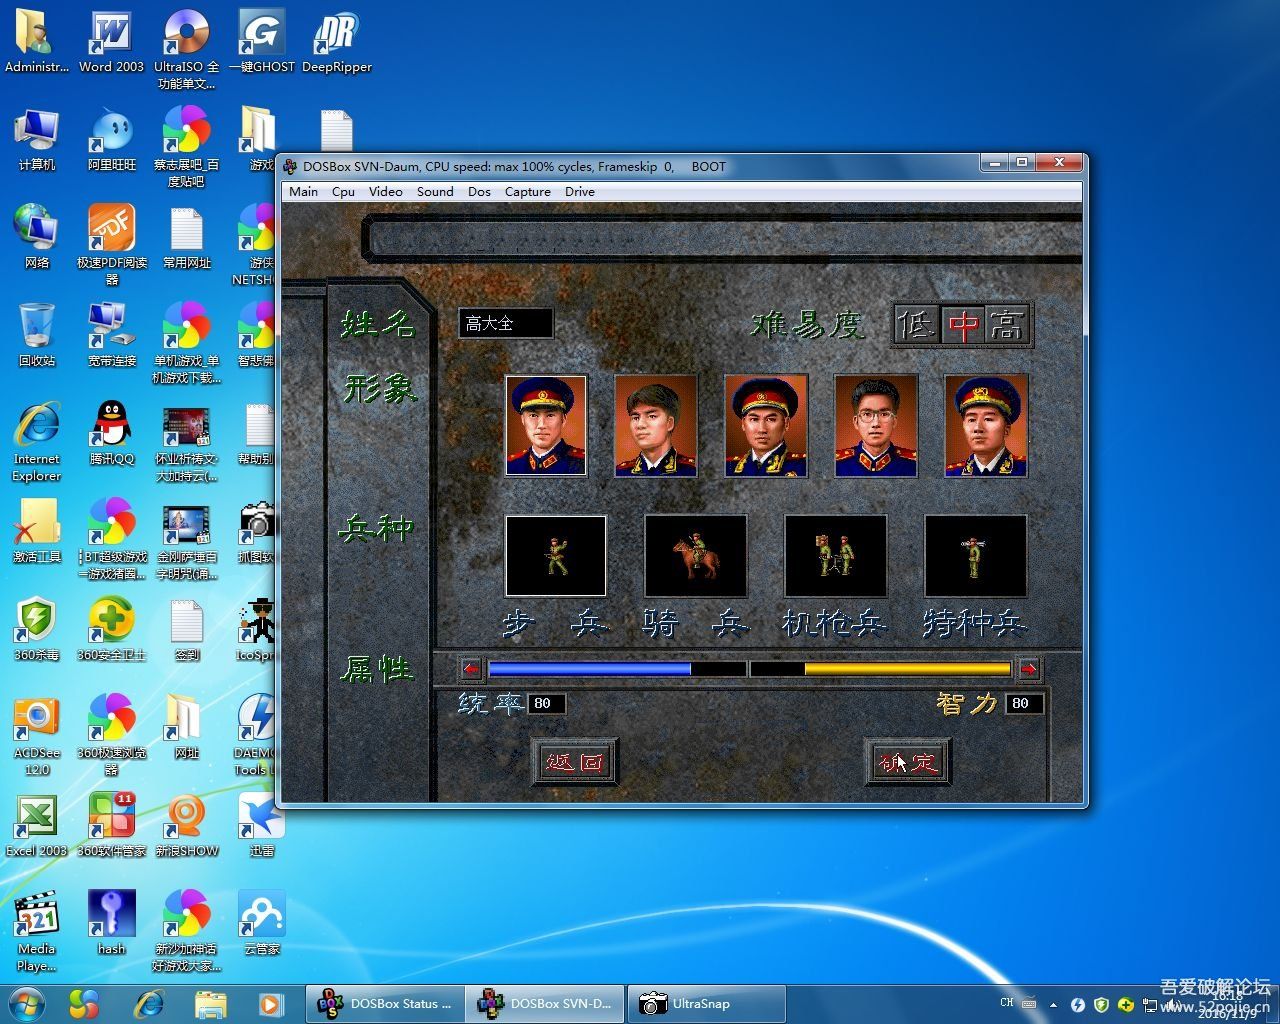Image resolution: width=1280 pixels, height=1024 pixels.
Task: Open the Cpu menu in DOSBox
Action: pyautogui.click(x=343, y=192)
